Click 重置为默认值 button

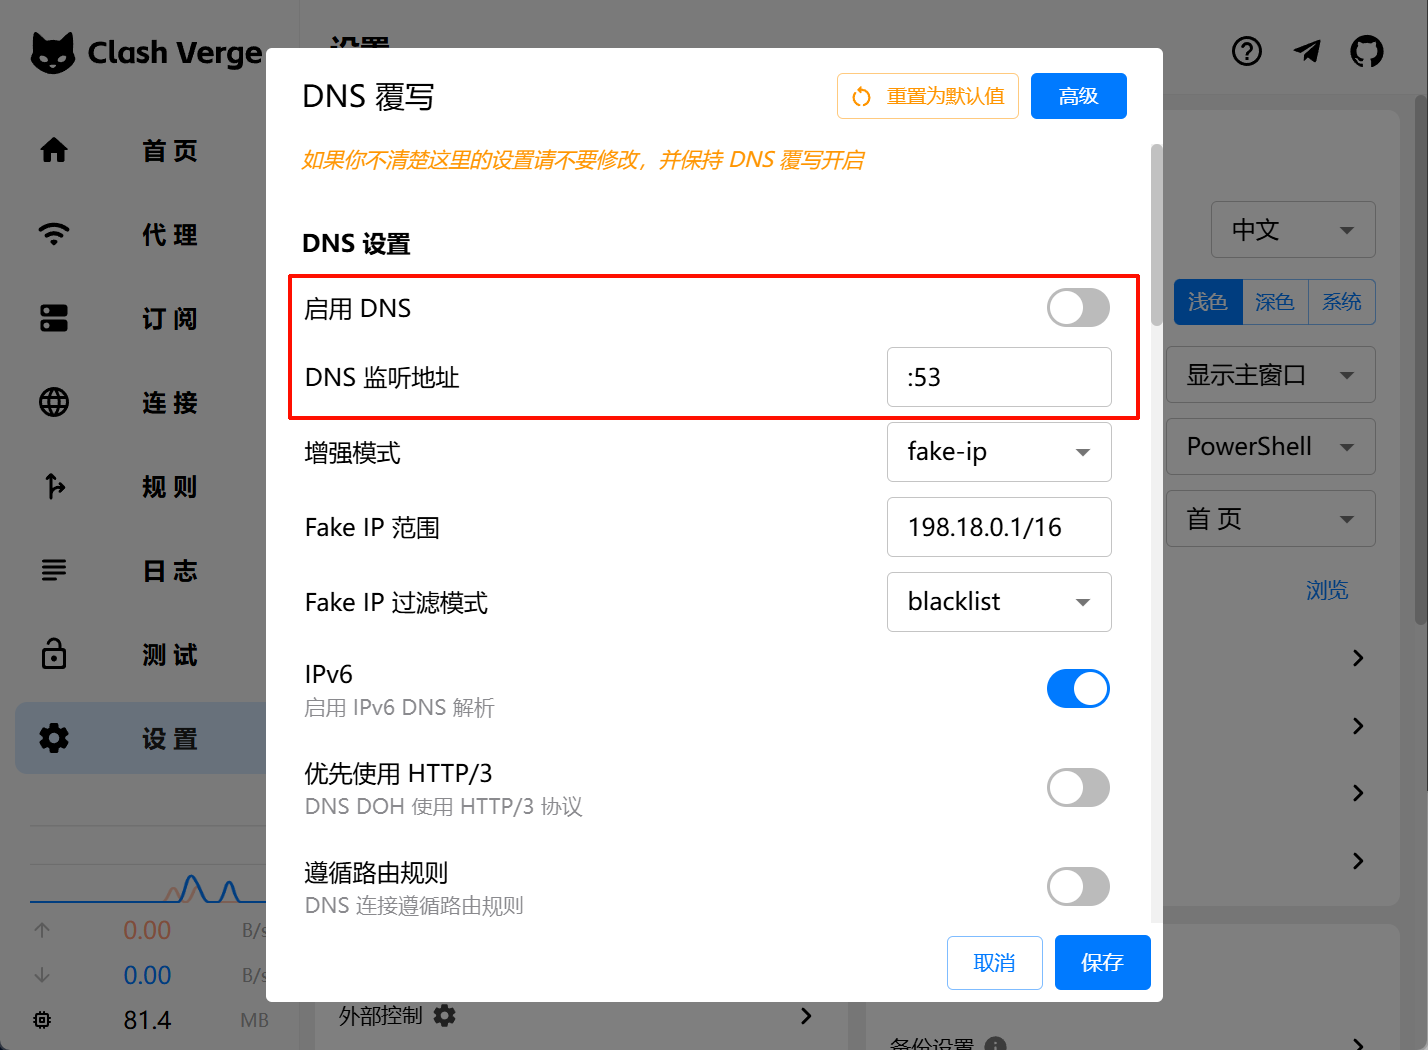pos(928,96)
